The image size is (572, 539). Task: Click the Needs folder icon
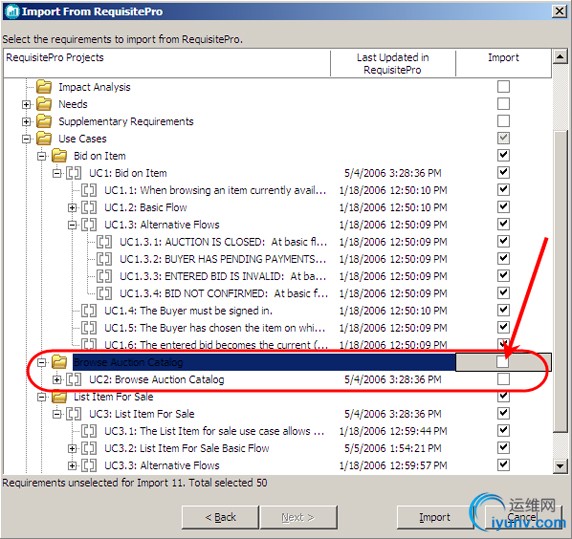[x=44, y=104]
